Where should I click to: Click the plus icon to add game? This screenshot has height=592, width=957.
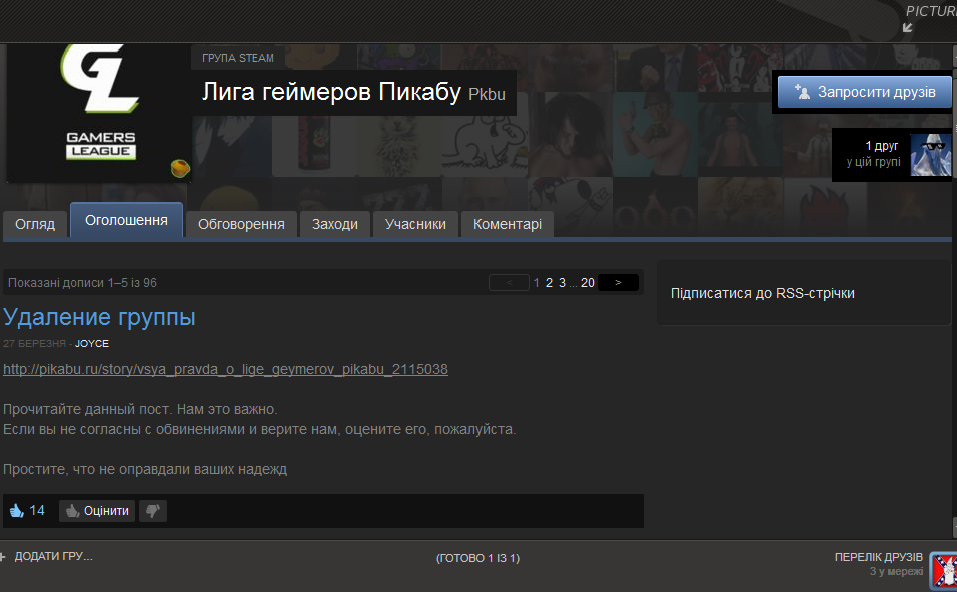pyautogui.click(x=4, y=556)
